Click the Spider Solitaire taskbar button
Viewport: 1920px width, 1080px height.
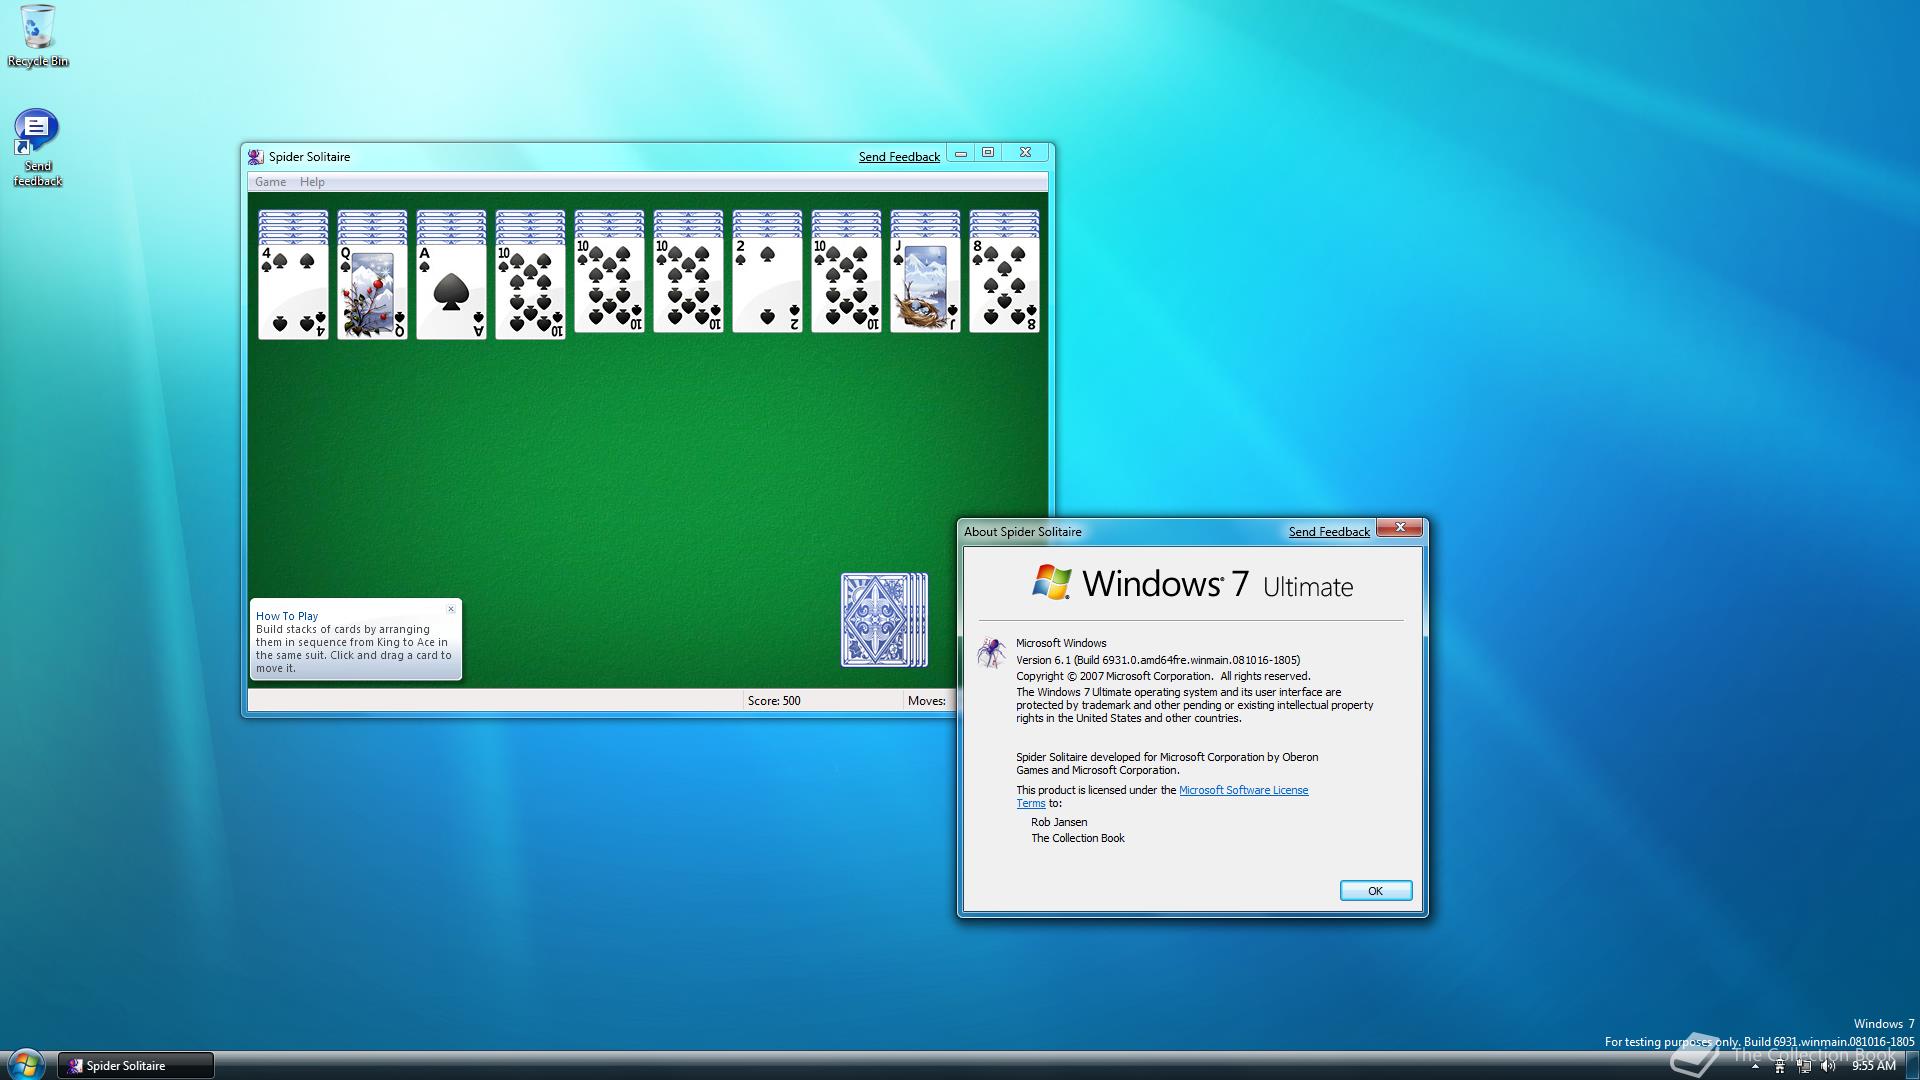135,1066
